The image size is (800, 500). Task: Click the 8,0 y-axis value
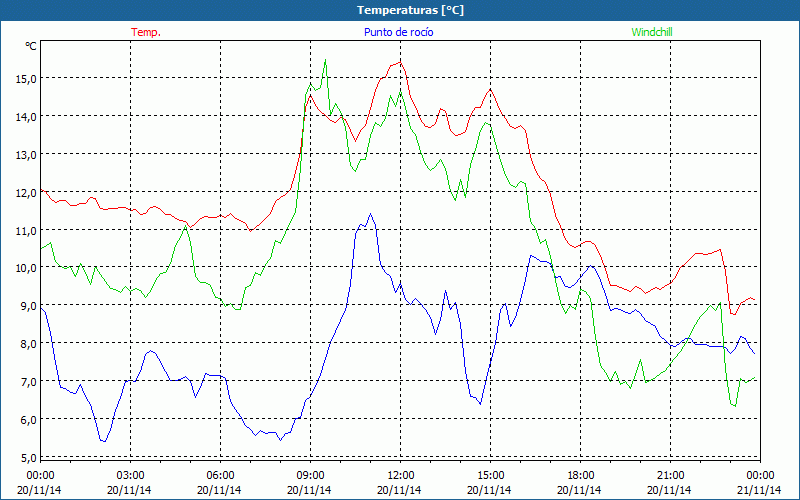tap(30, 343)
